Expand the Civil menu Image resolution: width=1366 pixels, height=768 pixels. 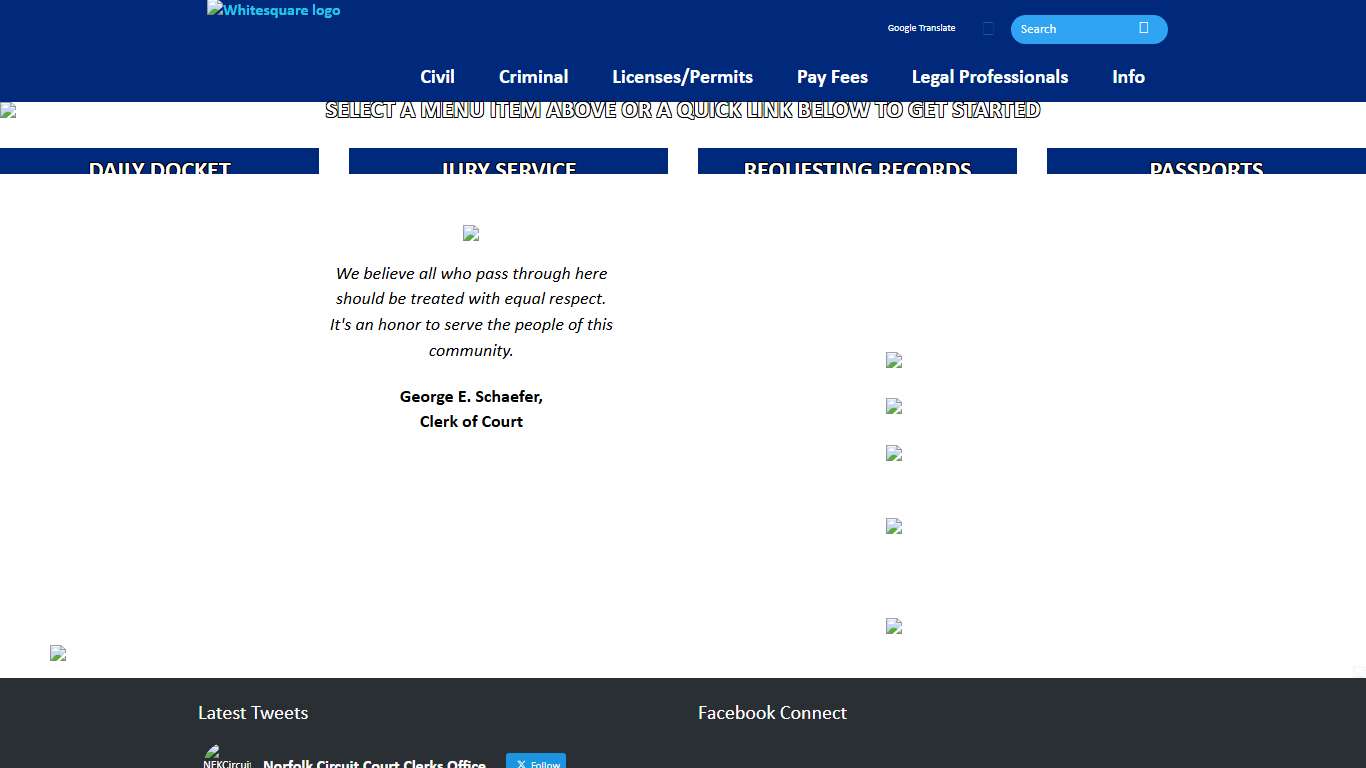[437, 77]
